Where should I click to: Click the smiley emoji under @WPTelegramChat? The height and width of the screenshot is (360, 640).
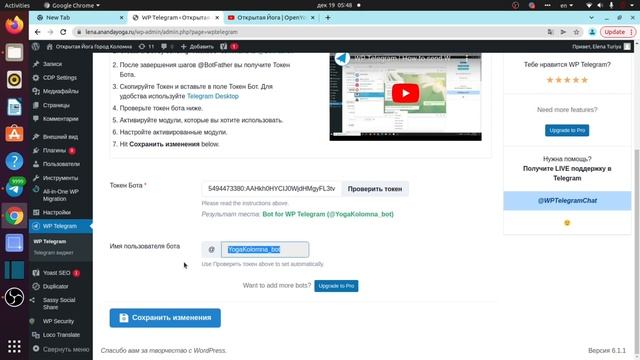coord(567,223)
